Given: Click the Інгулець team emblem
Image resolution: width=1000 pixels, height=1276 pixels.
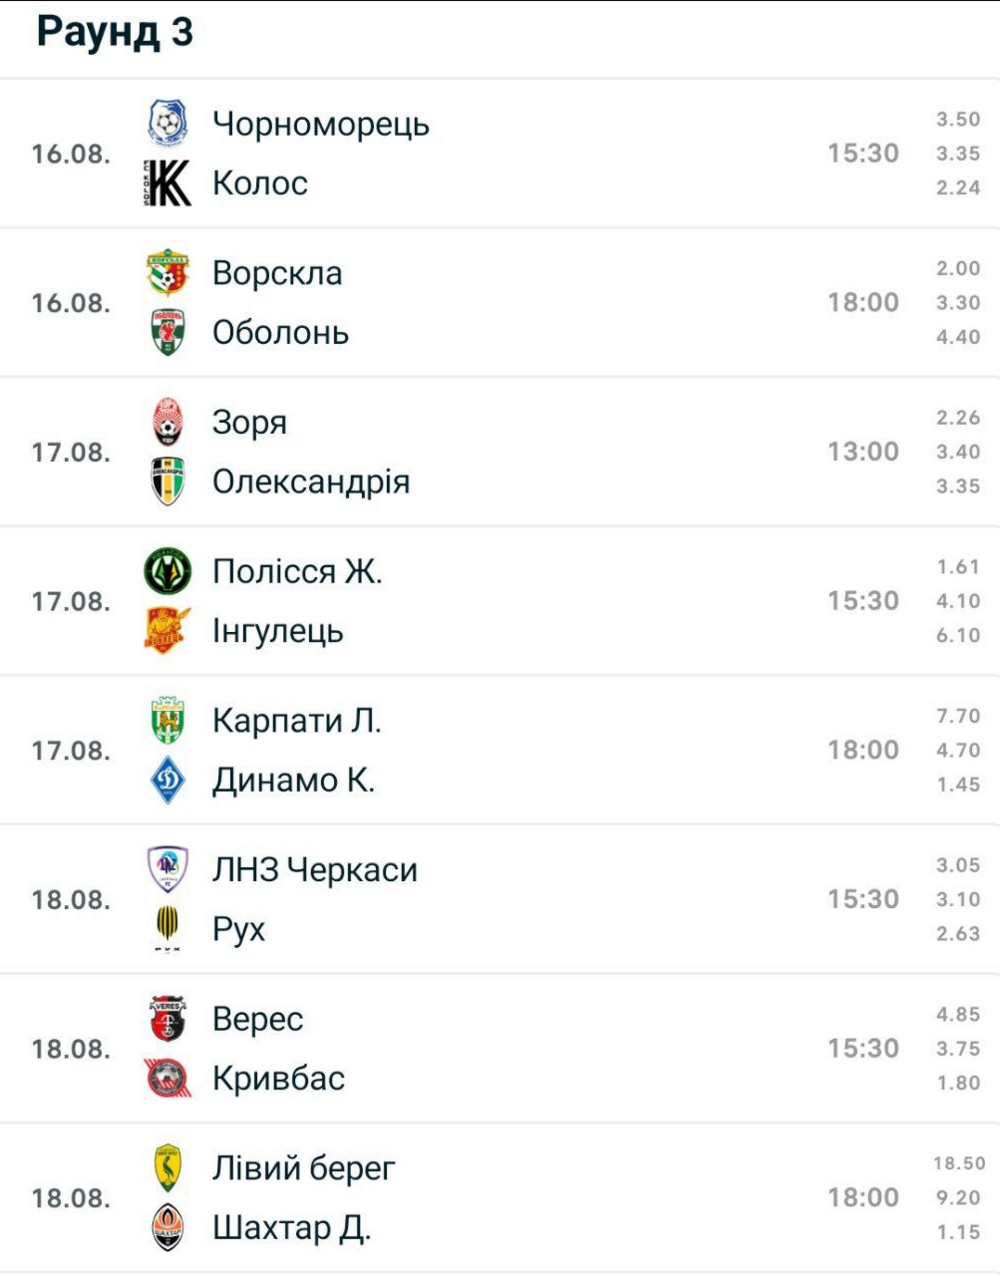Looking at the screenshot, I should pyautogui.click(x=168, y=631).
